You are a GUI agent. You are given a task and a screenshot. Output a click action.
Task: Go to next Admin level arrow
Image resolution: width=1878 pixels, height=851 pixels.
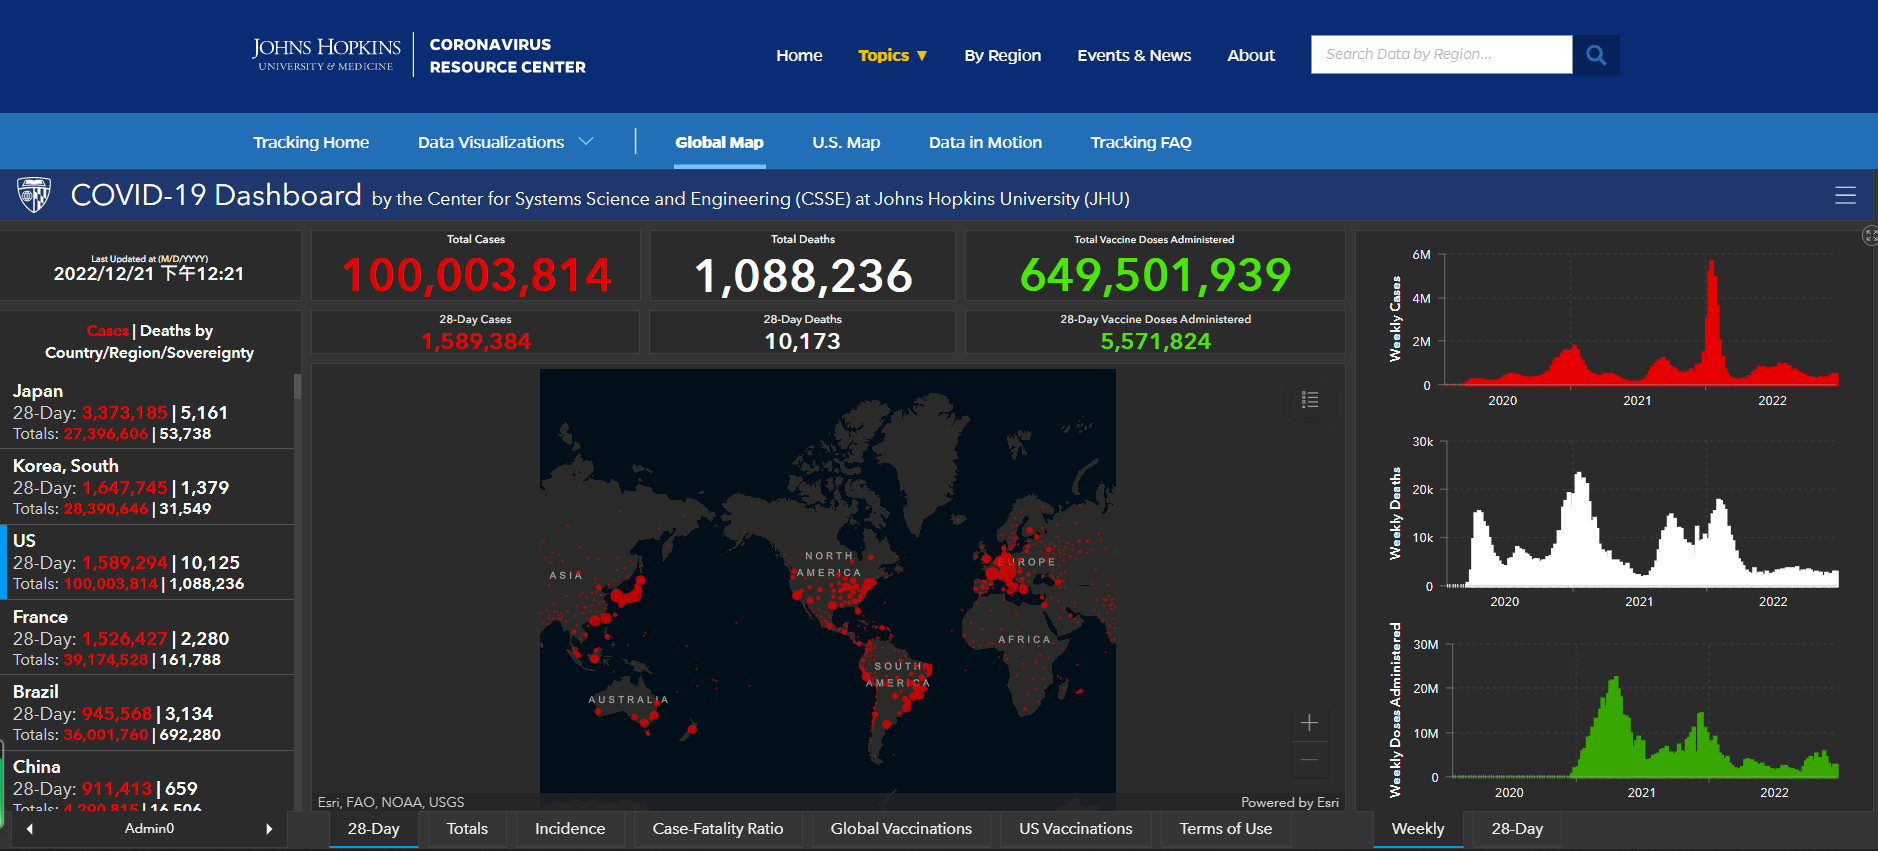coord(268,829)
